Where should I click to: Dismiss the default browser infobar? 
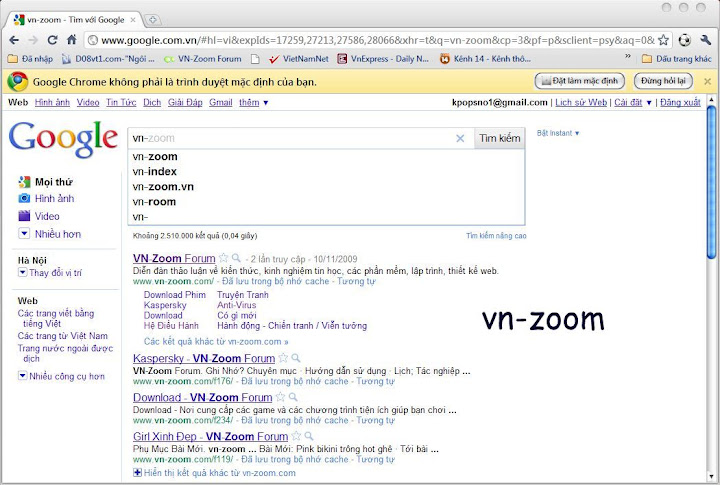coord(707,81)
